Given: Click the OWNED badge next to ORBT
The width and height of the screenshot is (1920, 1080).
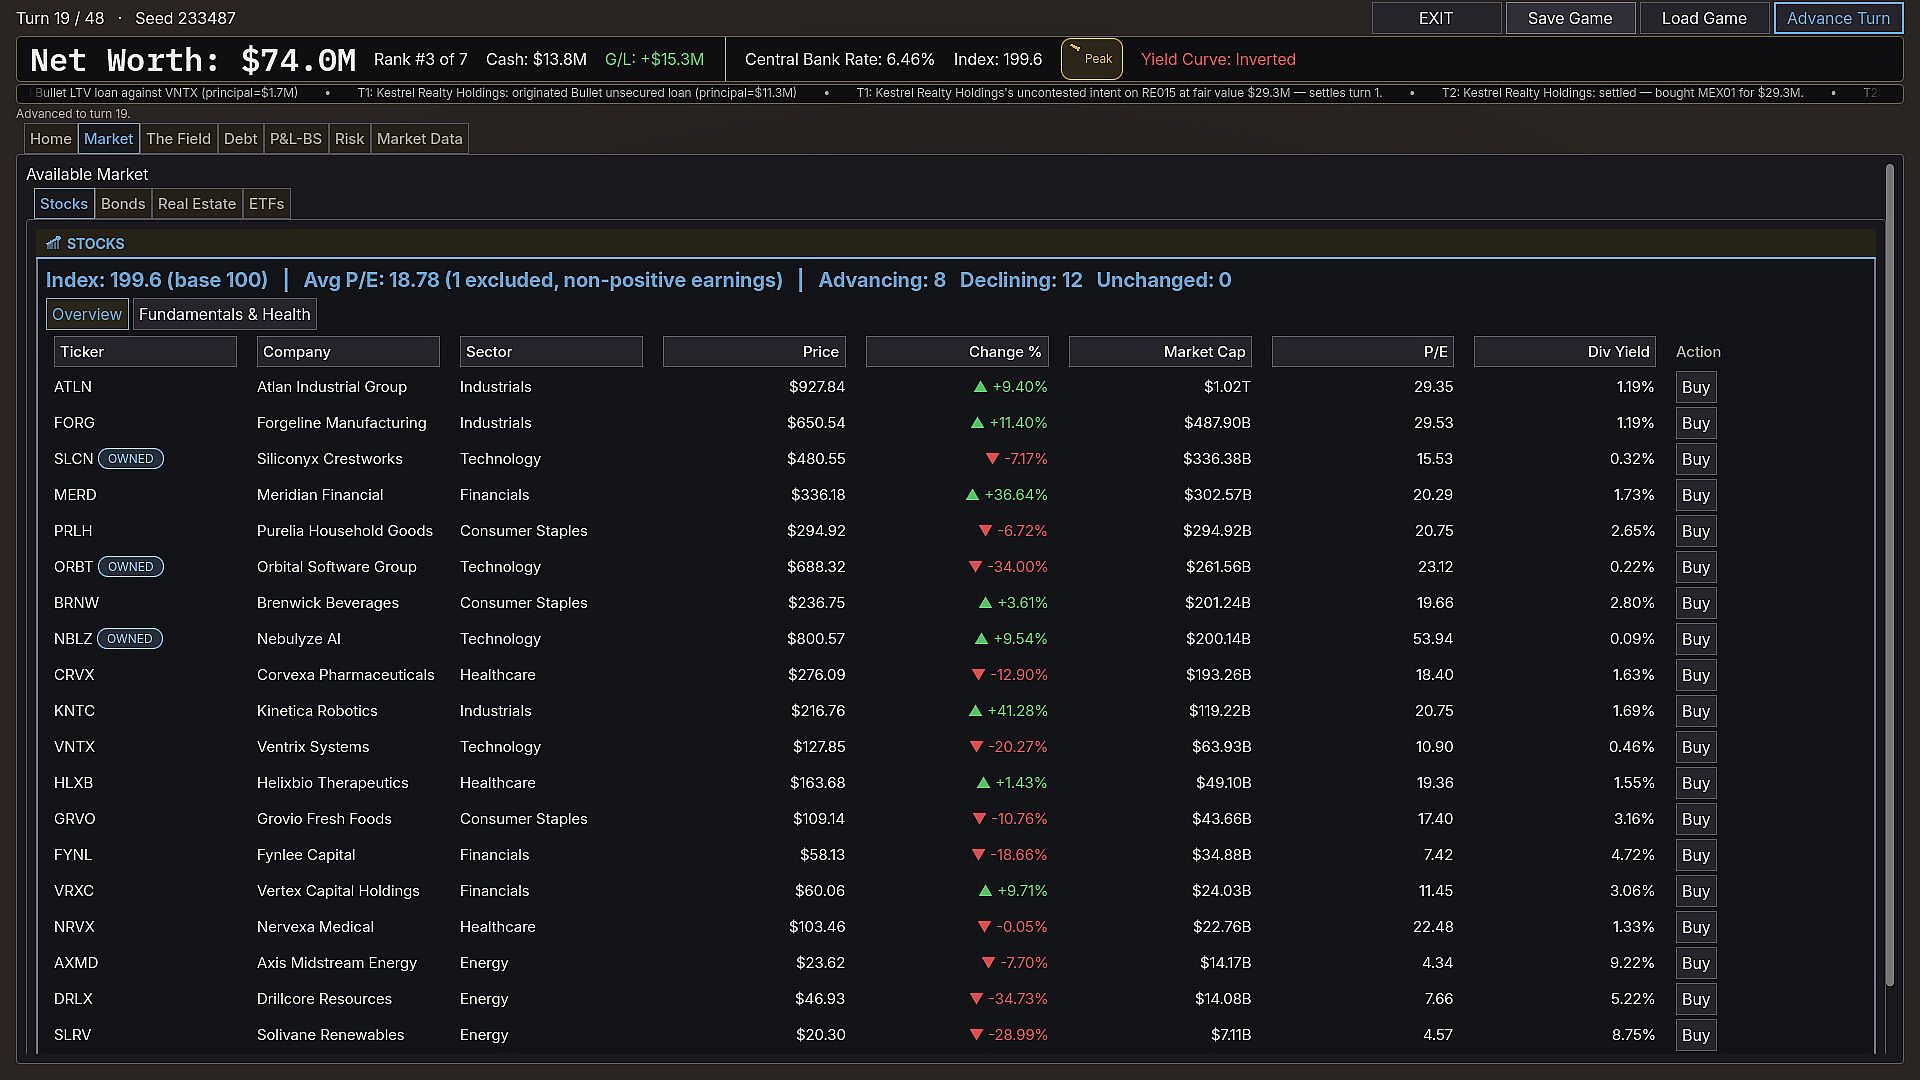Looking at the screenshot, I should point(131,567).
